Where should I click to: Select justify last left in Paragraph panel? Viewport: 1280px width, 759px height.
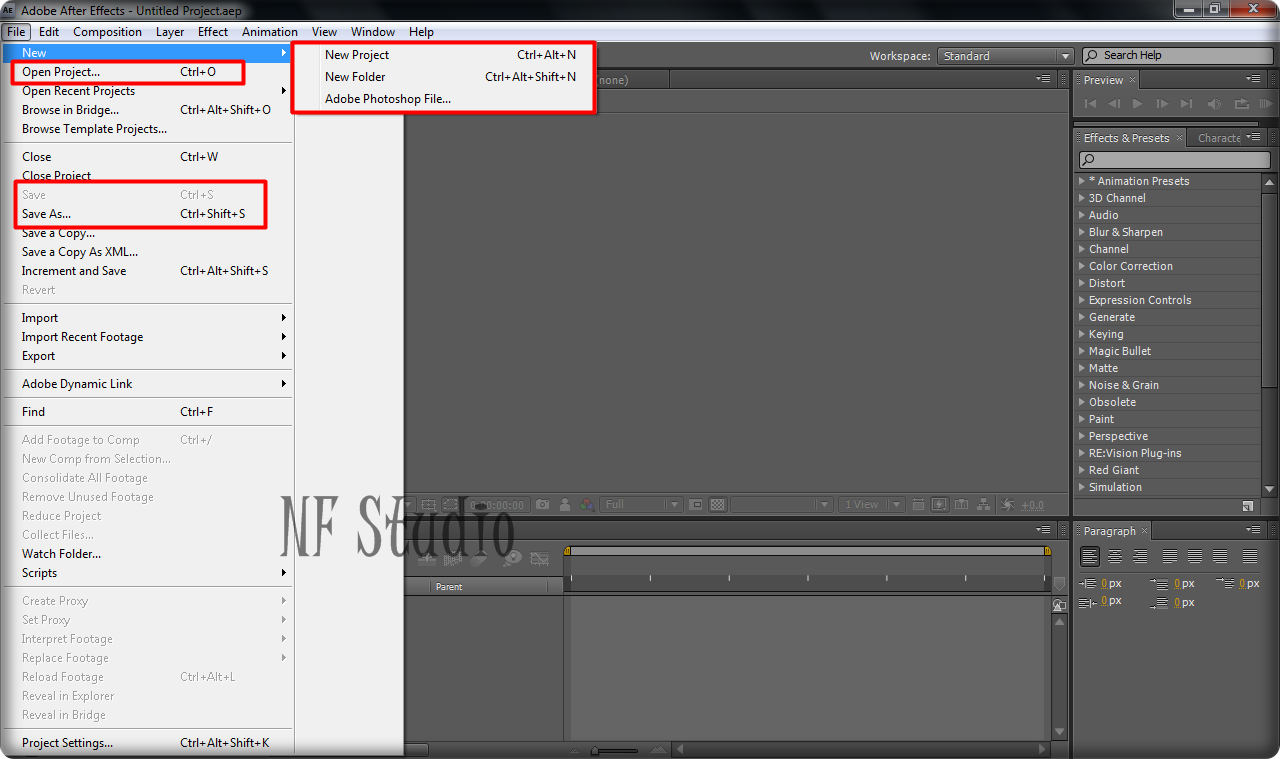click(1170, 556)
